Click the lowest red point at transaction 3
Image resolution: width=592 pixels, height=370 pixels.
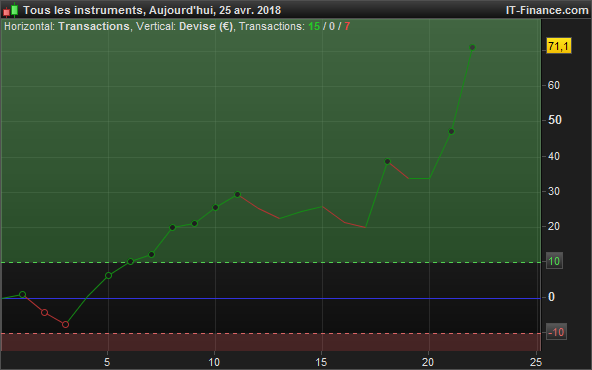(x=65, y=324)
